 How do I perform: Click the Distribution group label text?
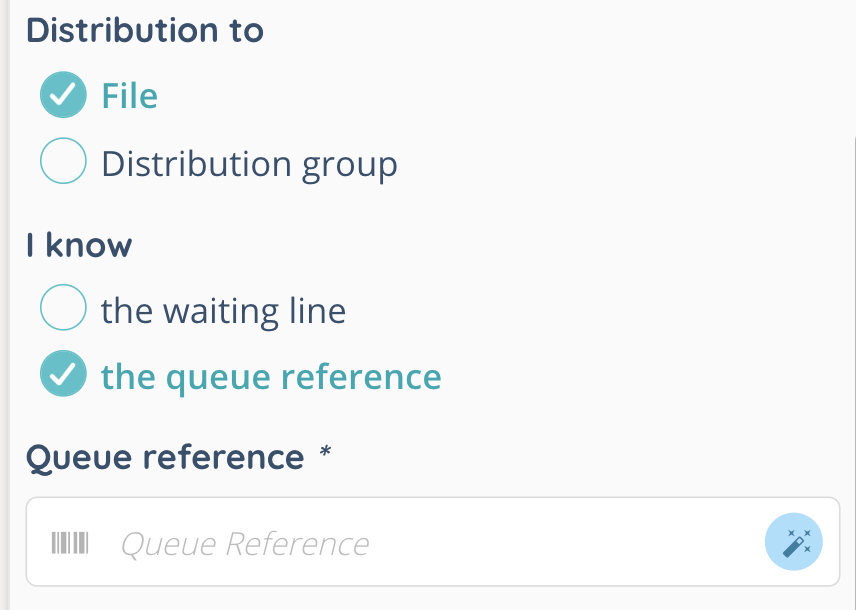(249, 163)
